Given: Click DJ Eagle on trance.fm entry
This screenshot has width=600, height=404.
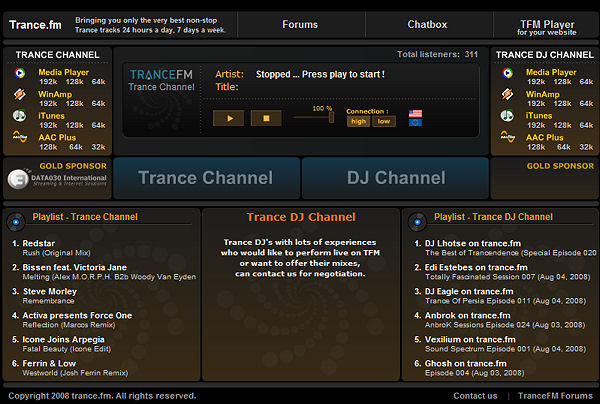Looking at the screenshot, I should pos(469,292).
